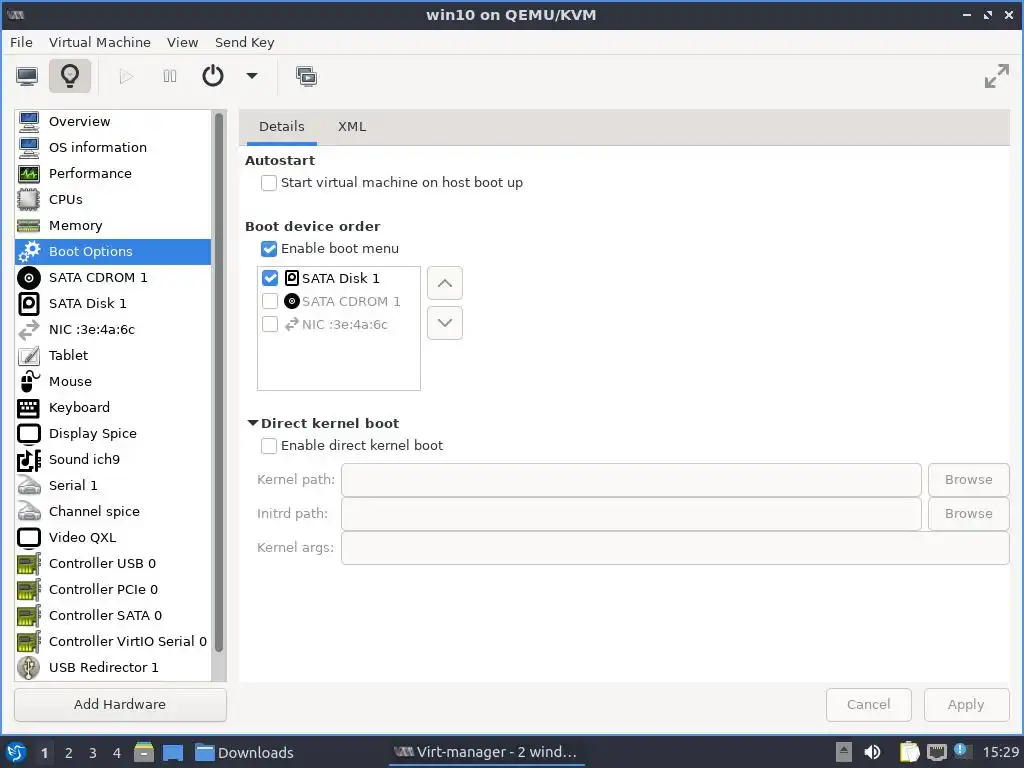
Task: Open the shutdown options dropdown arrow
Action: pos(252,76)
